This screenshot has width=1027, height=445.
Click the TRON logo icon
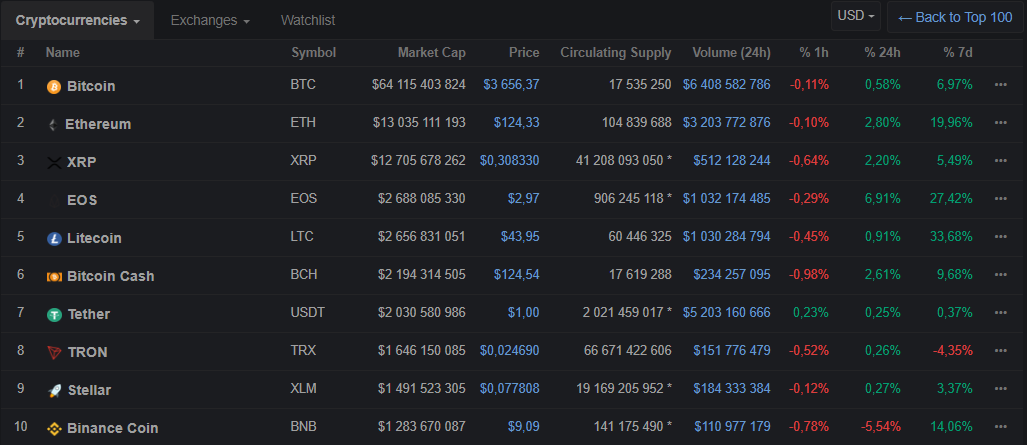pyautogui.click(x=54, y=353)
